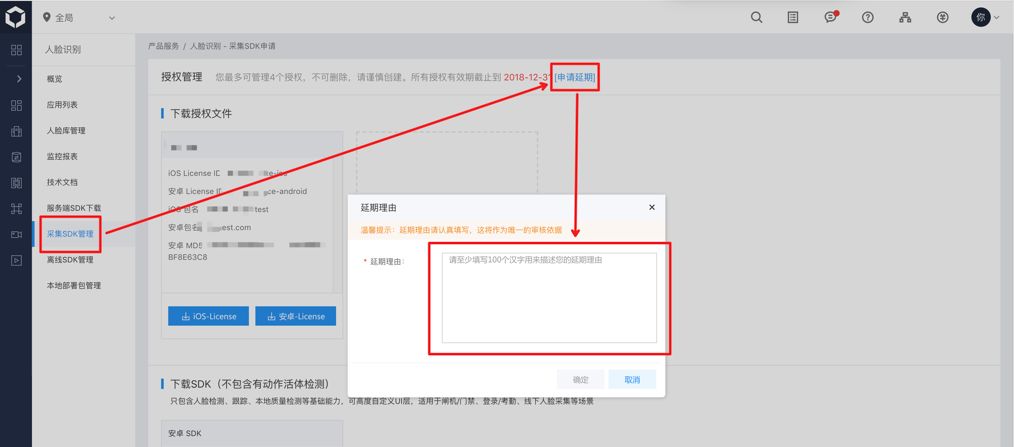The image size is (1014, 447).
Task: Open the document list icon in header
Action: [793, 18]
